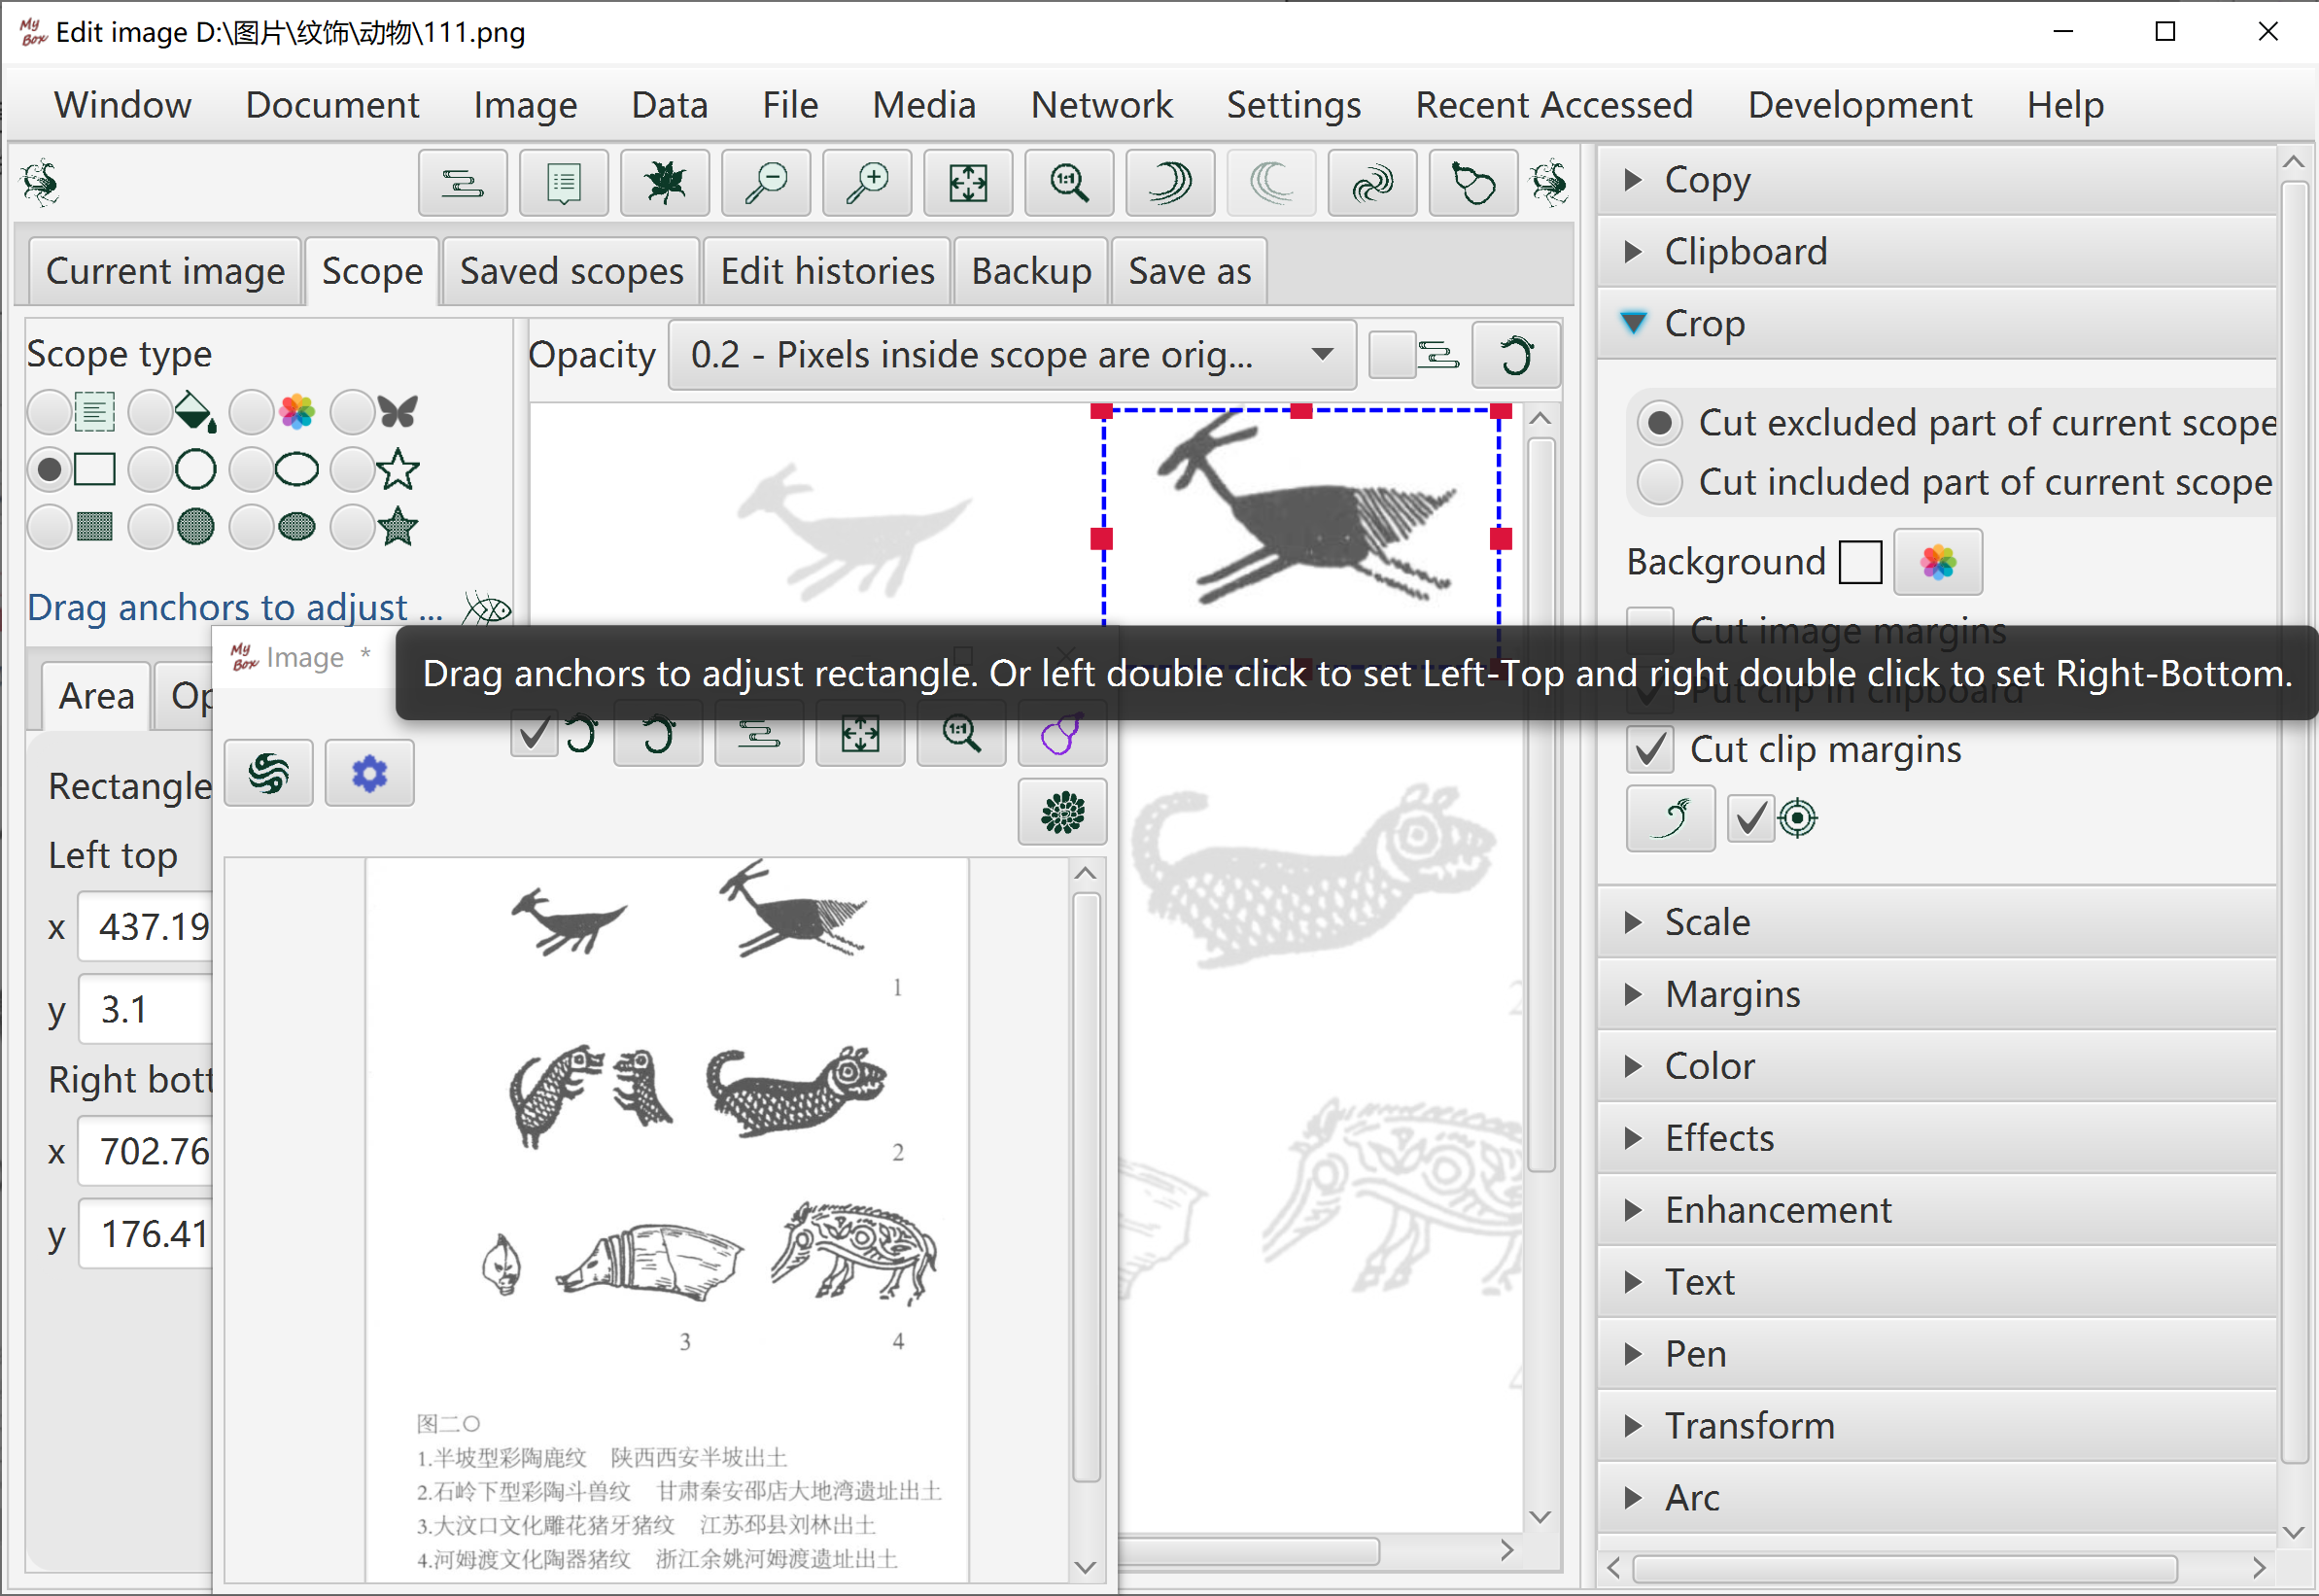Open the background color palette icon
The width and height of the screenshot is (2319, 1596).
1938,562
